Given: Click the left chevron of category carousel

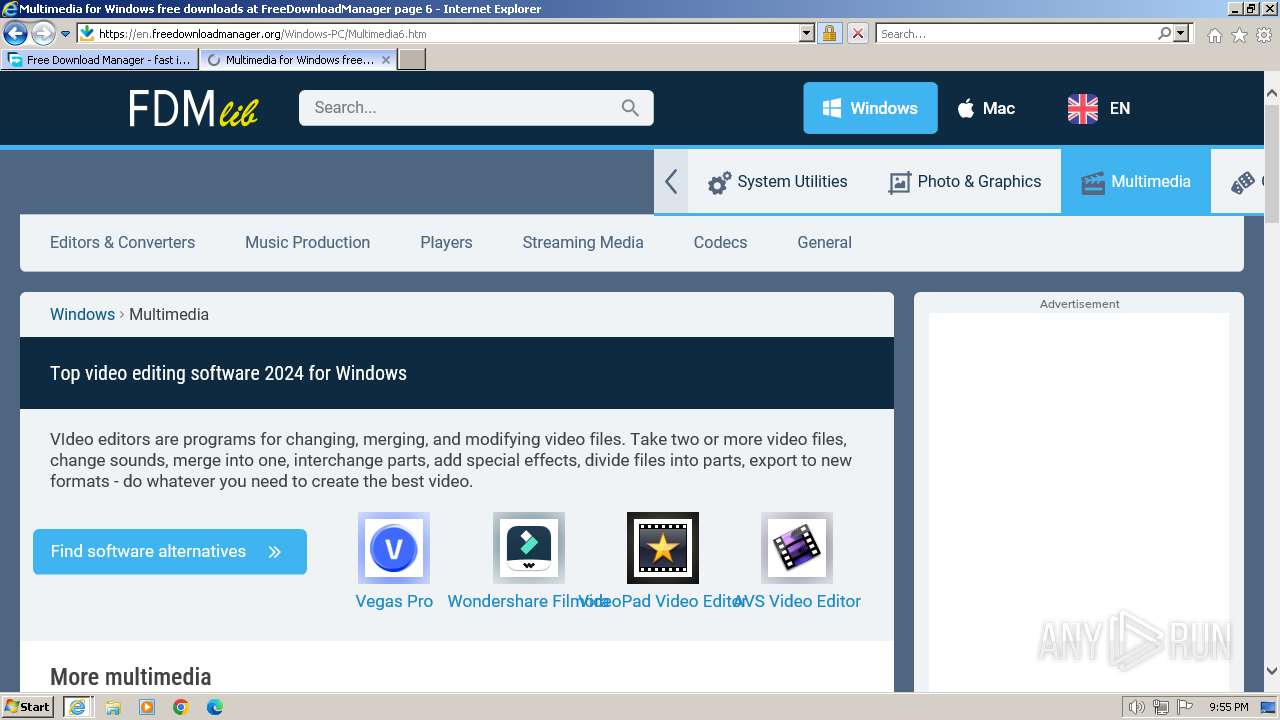Looking at the screenshot, I should 671,181.
